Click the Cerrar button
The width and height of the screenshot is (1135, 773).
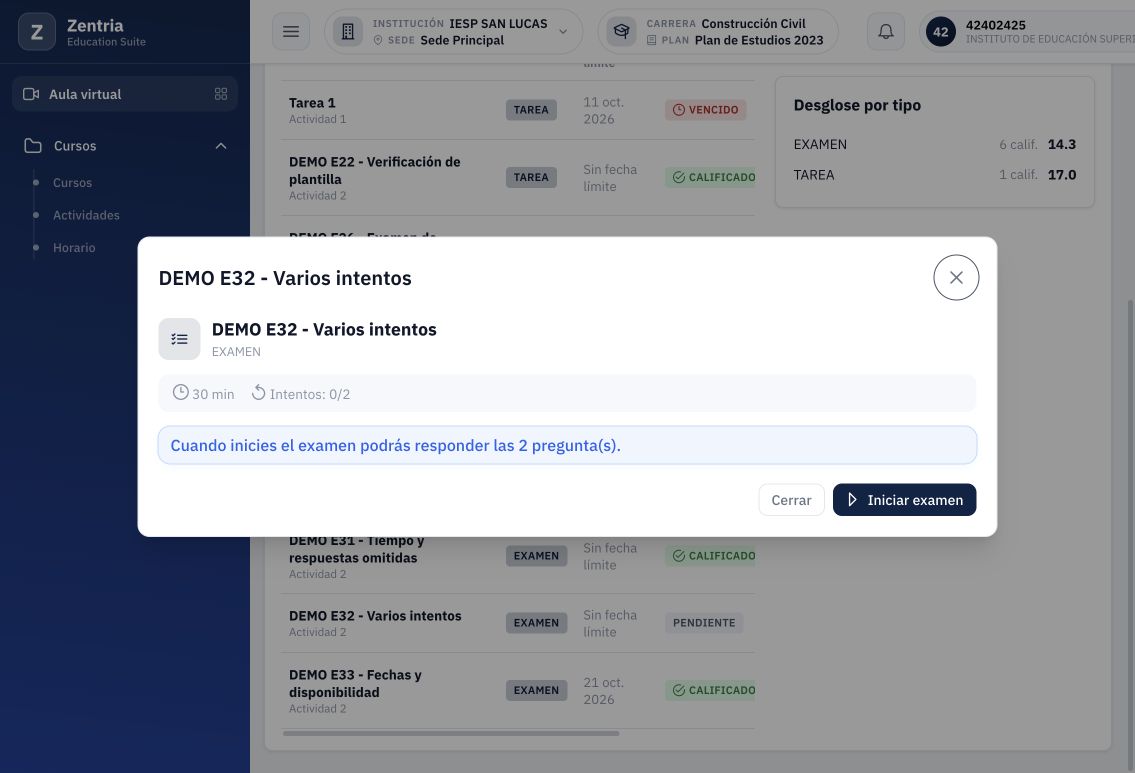(x=791, y=500)
